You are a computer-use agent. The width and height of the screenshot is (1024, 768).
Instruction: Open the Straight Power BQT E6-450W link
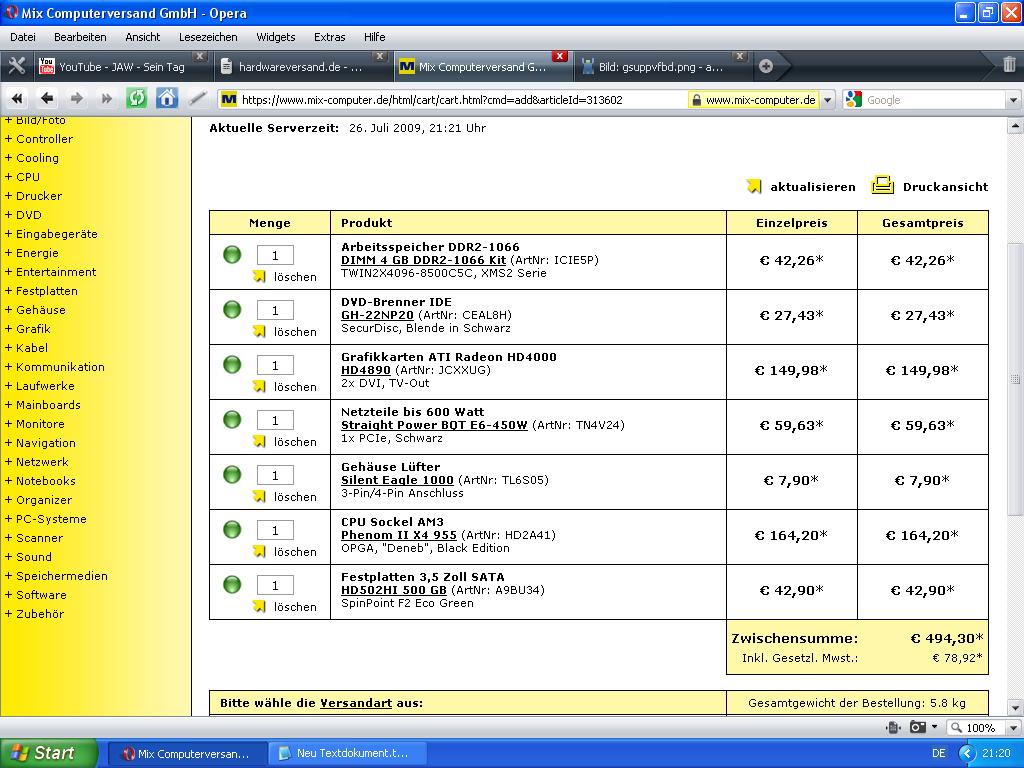434,425
